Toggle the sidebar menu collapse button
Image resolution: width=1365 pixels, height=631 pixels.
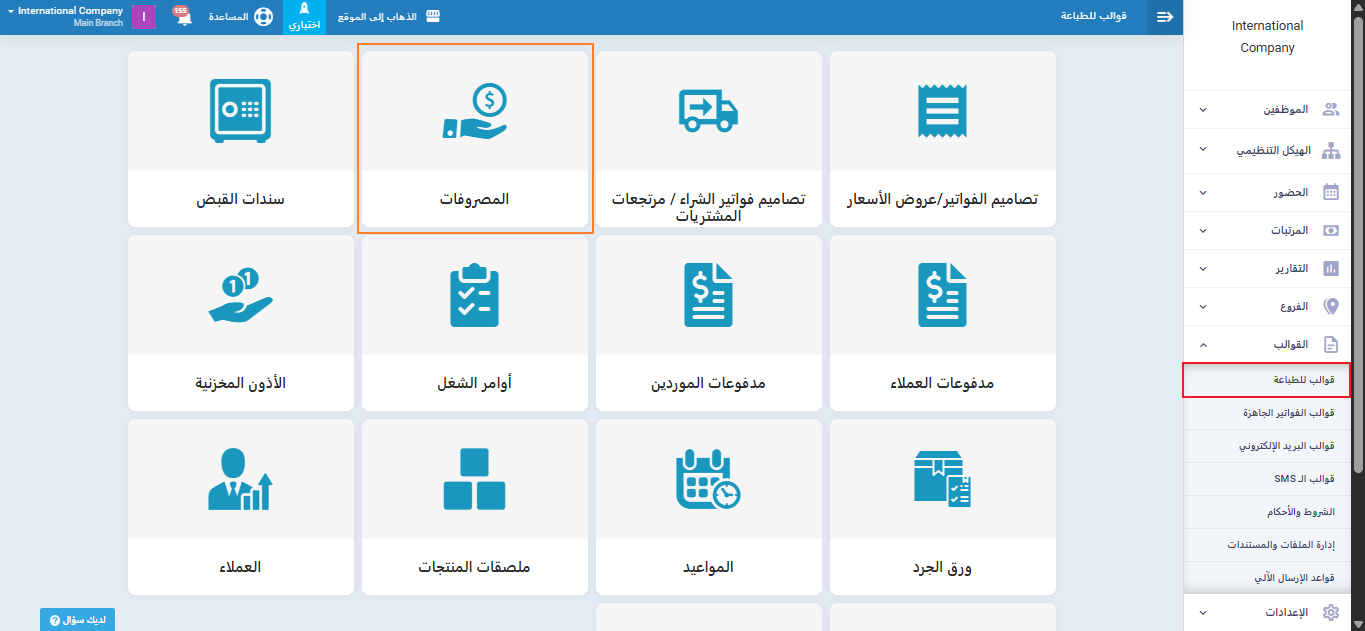click(1164, 17)
